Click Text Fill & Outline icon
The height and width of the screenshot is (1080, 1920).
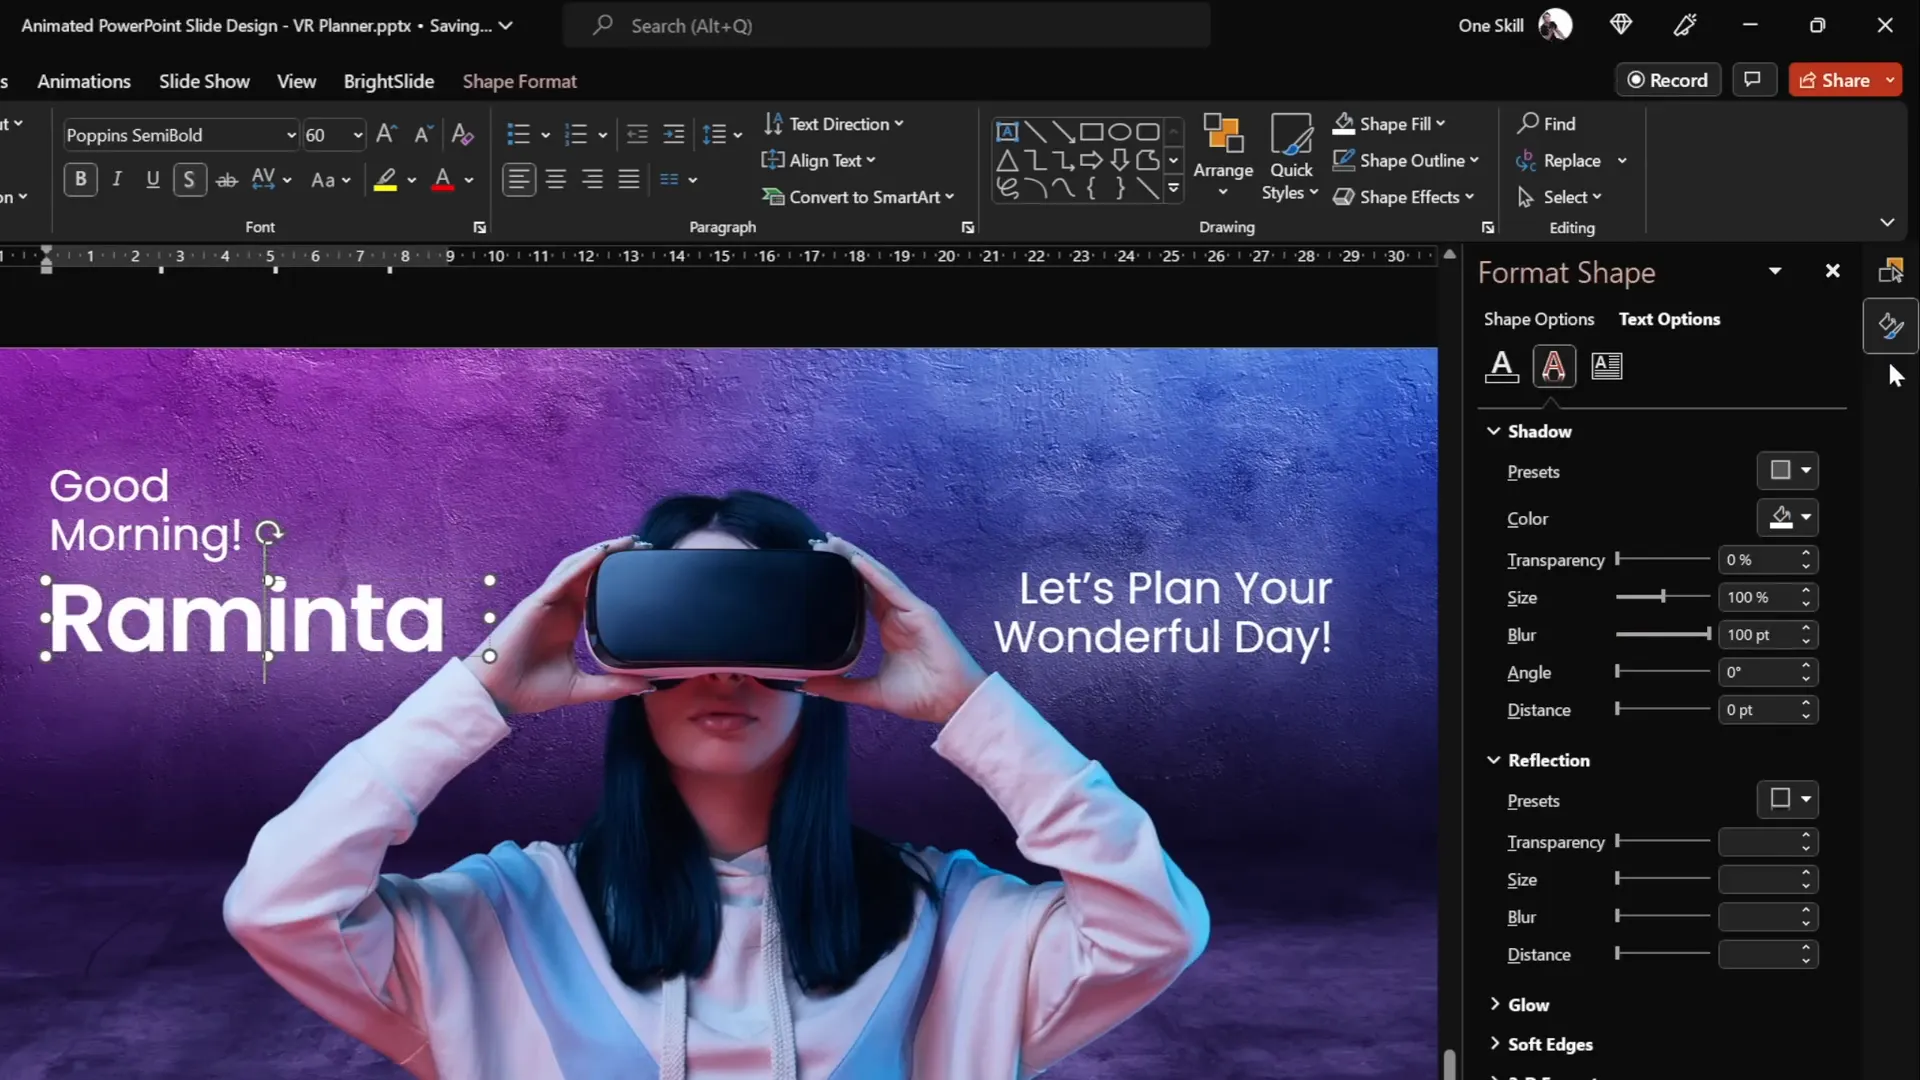point(1501,366)
